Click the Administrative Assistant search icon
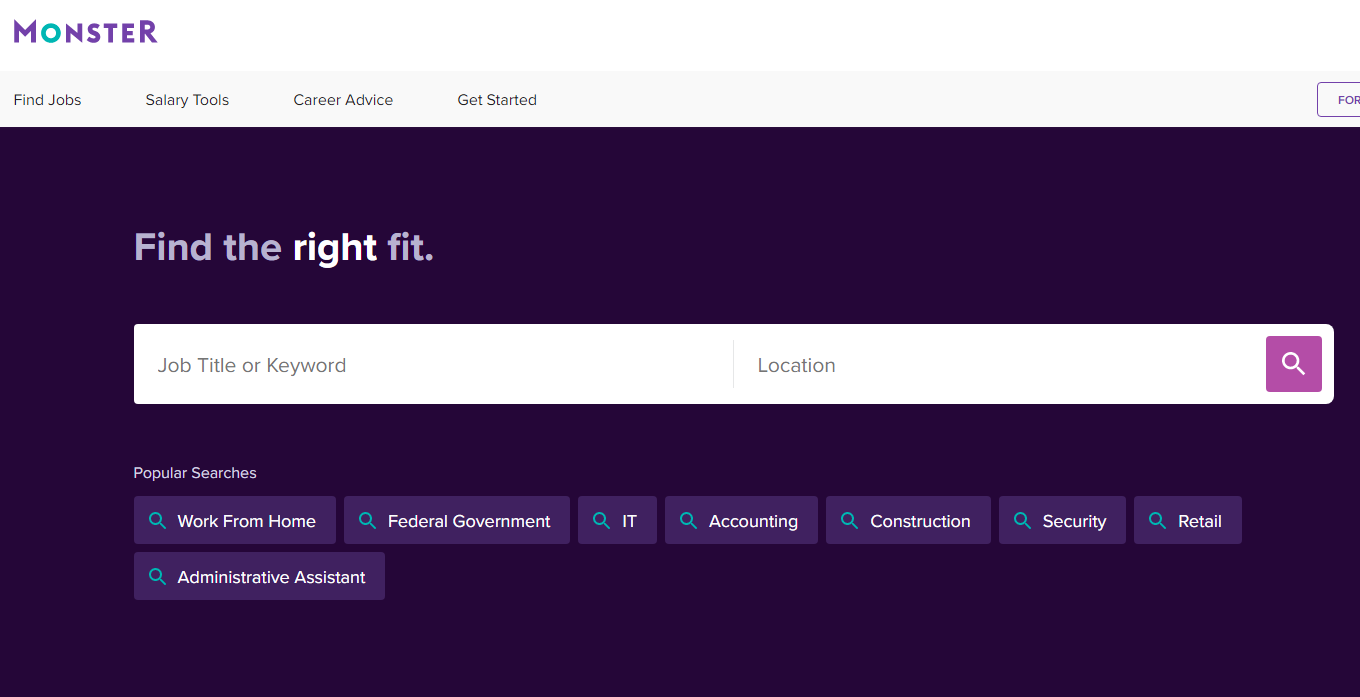The width and height of the screenshot is (1360, 697). (x=157, y=577)
